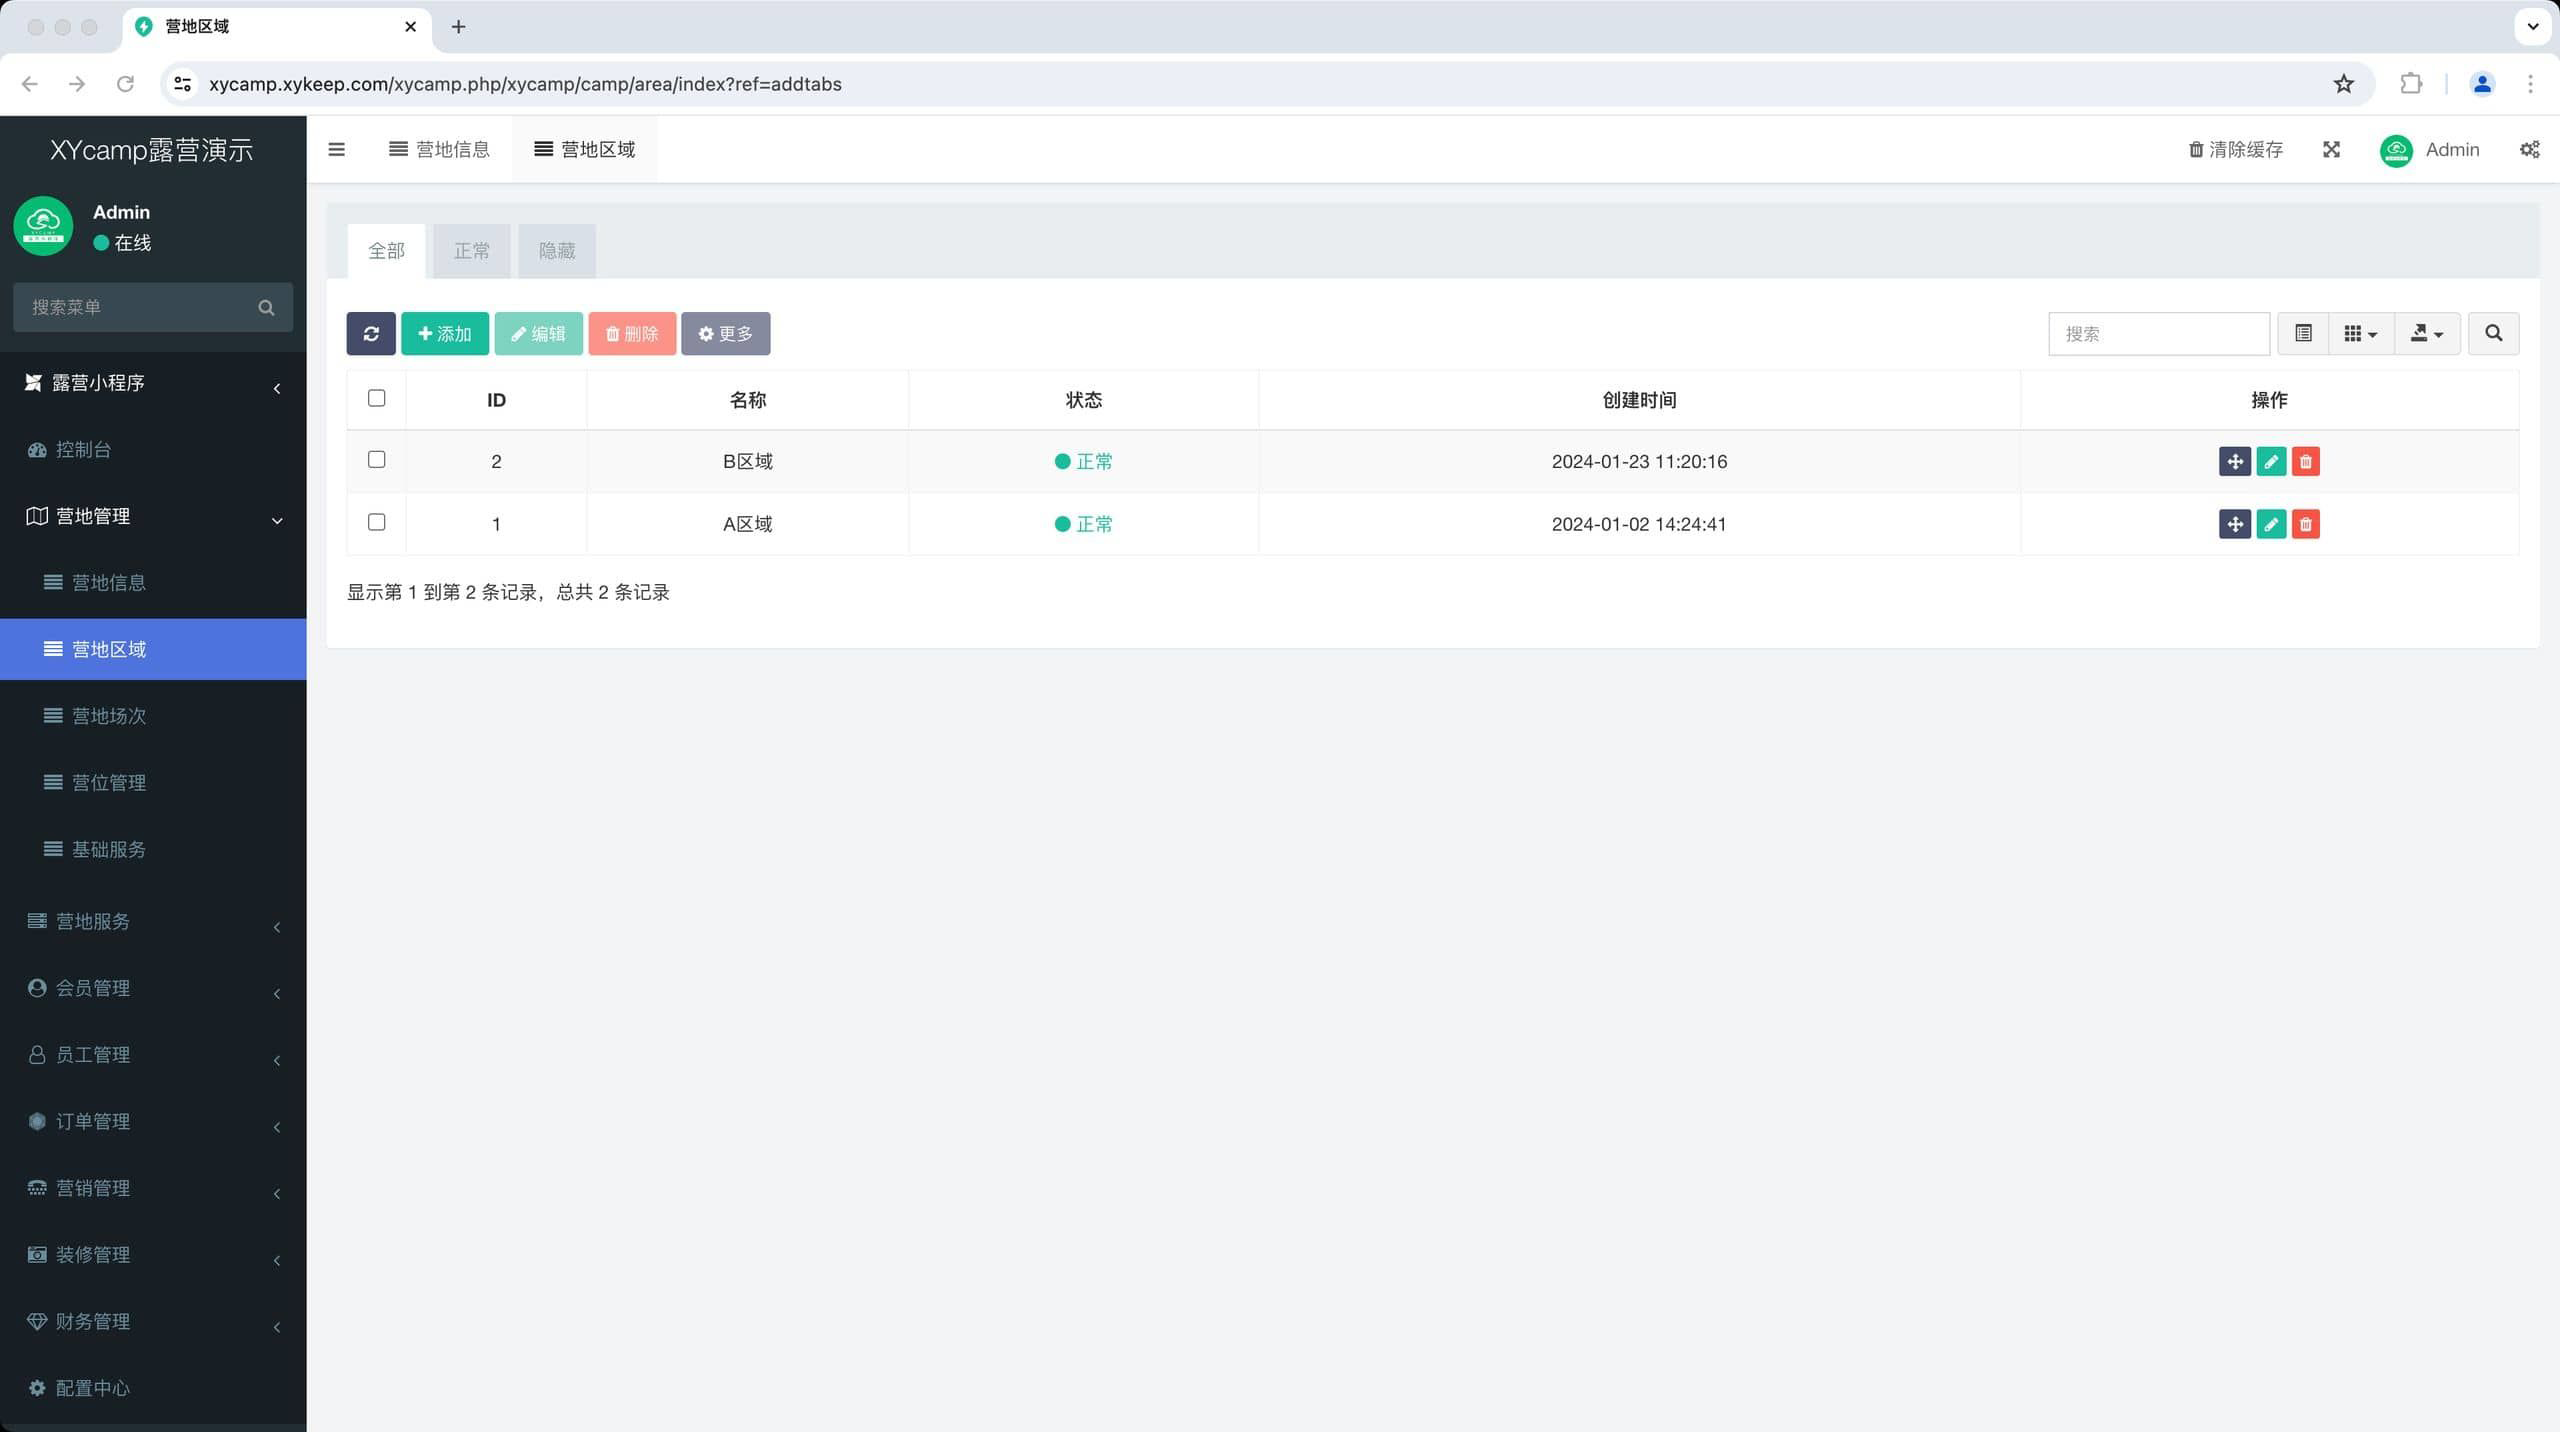The height and width of the screenshot is (1432, 2560).
Task: Switch to the 全部 filter tab
Action: pyautogui.click(x=386, y=251)
